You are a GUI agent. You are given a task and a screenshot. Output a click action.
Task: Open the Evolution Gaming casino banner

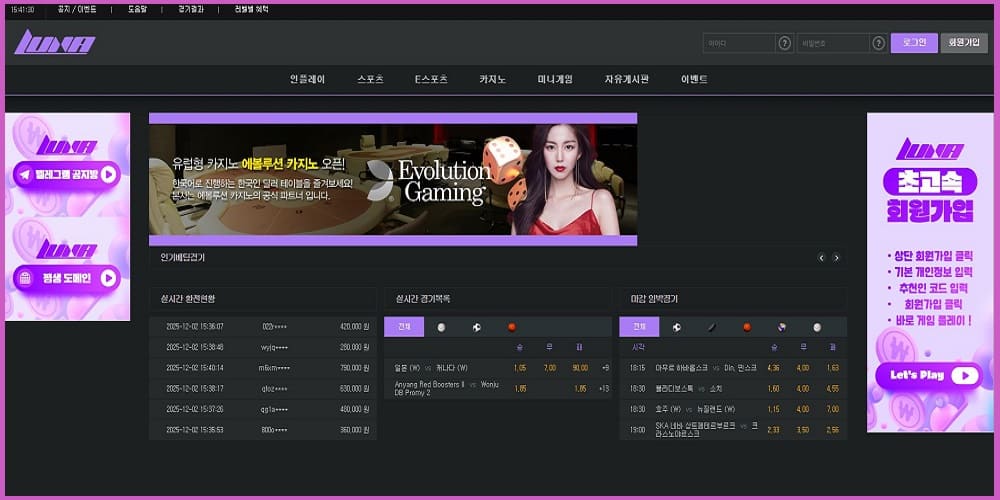[x=392, y=180]
